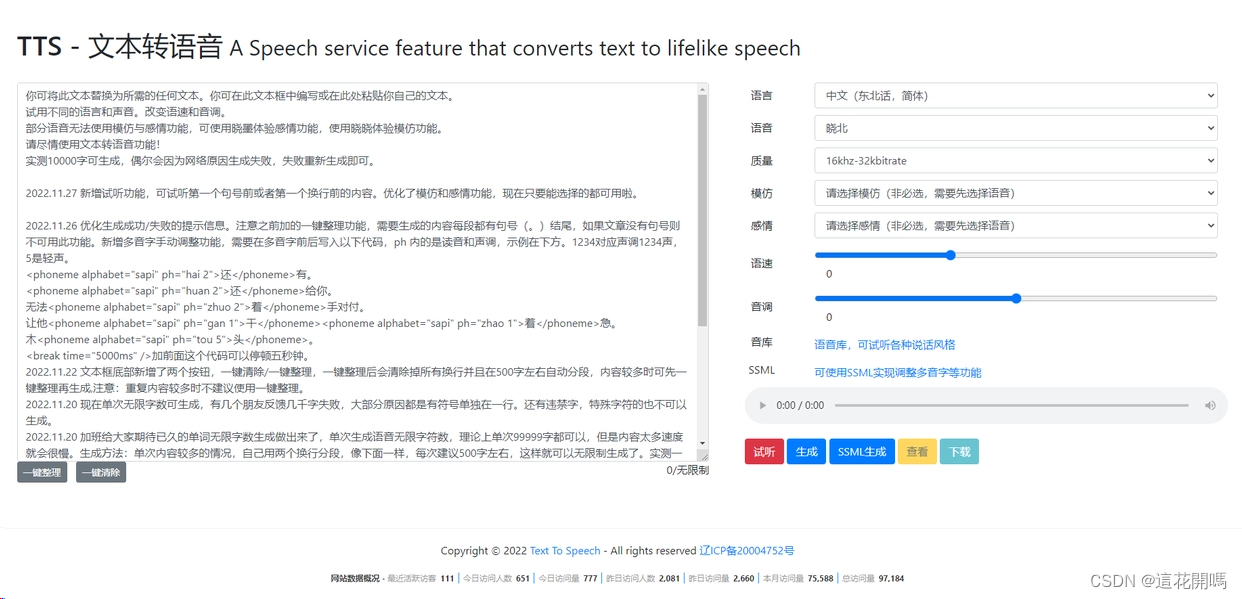Click the 下载 download button
The width and height of the screenshot is (1242, 599).
[x=959, y=451]
